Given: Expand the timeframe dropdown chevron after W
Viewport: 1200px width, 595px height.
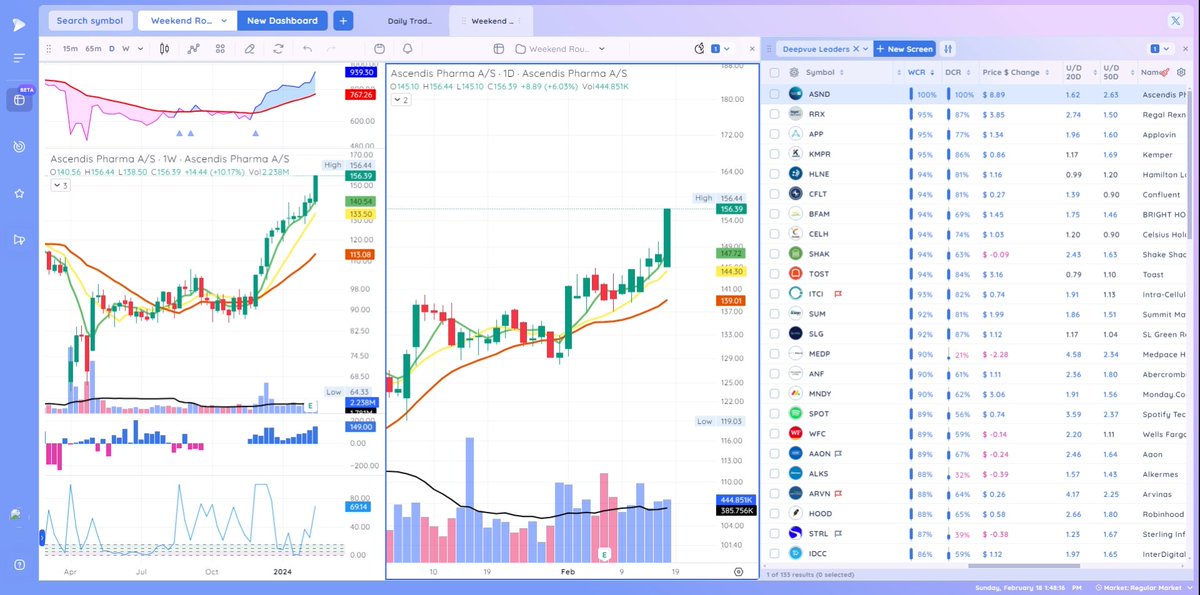Looking at the screenshot, I should coord(140,48).
